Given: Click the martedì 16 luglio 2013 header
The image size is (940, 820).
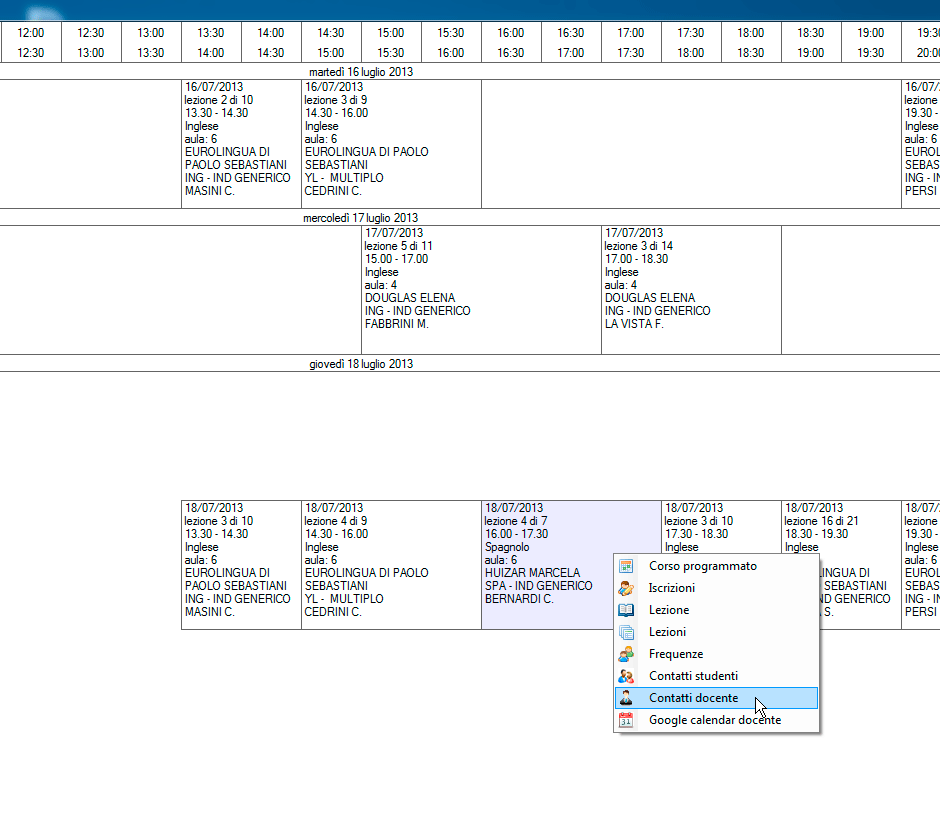Looking at the screenshot, I should click(x=361, y=72).
